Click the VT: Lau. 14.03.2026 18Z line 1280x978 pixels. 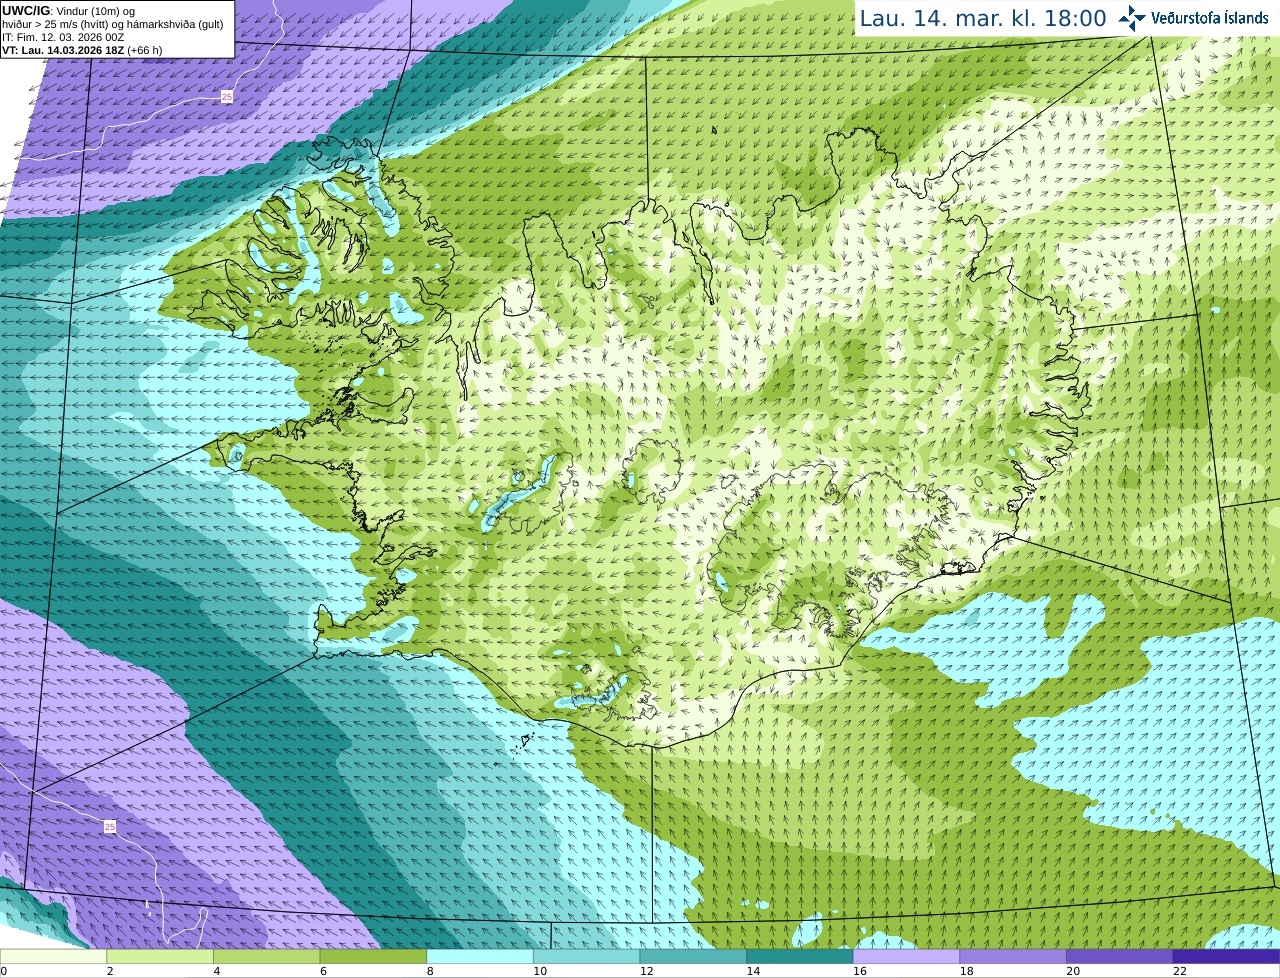82,50
